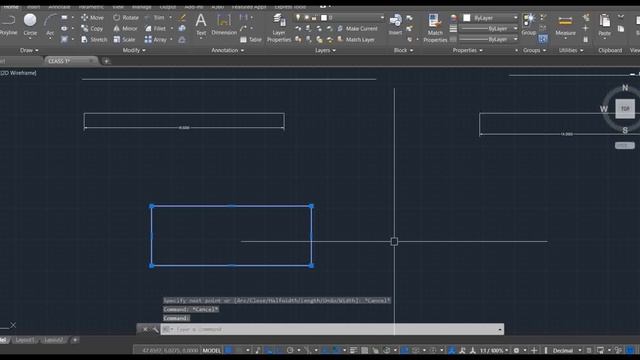The height and width of the screenshot is (360, 640).
Task: Expand the Modify panel dropdown
Action: coord(134,50)
